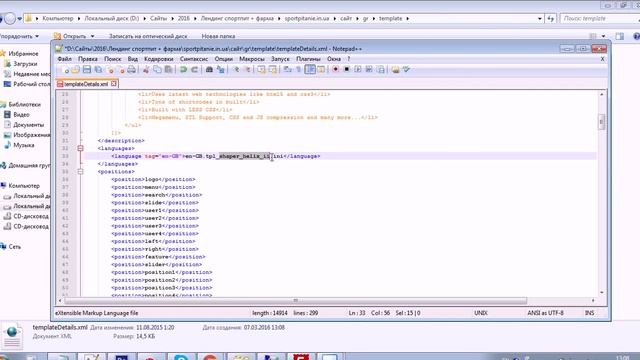This screenshot has height=360, width=640.
Task: Open the Окна menu
Action: 333,59
